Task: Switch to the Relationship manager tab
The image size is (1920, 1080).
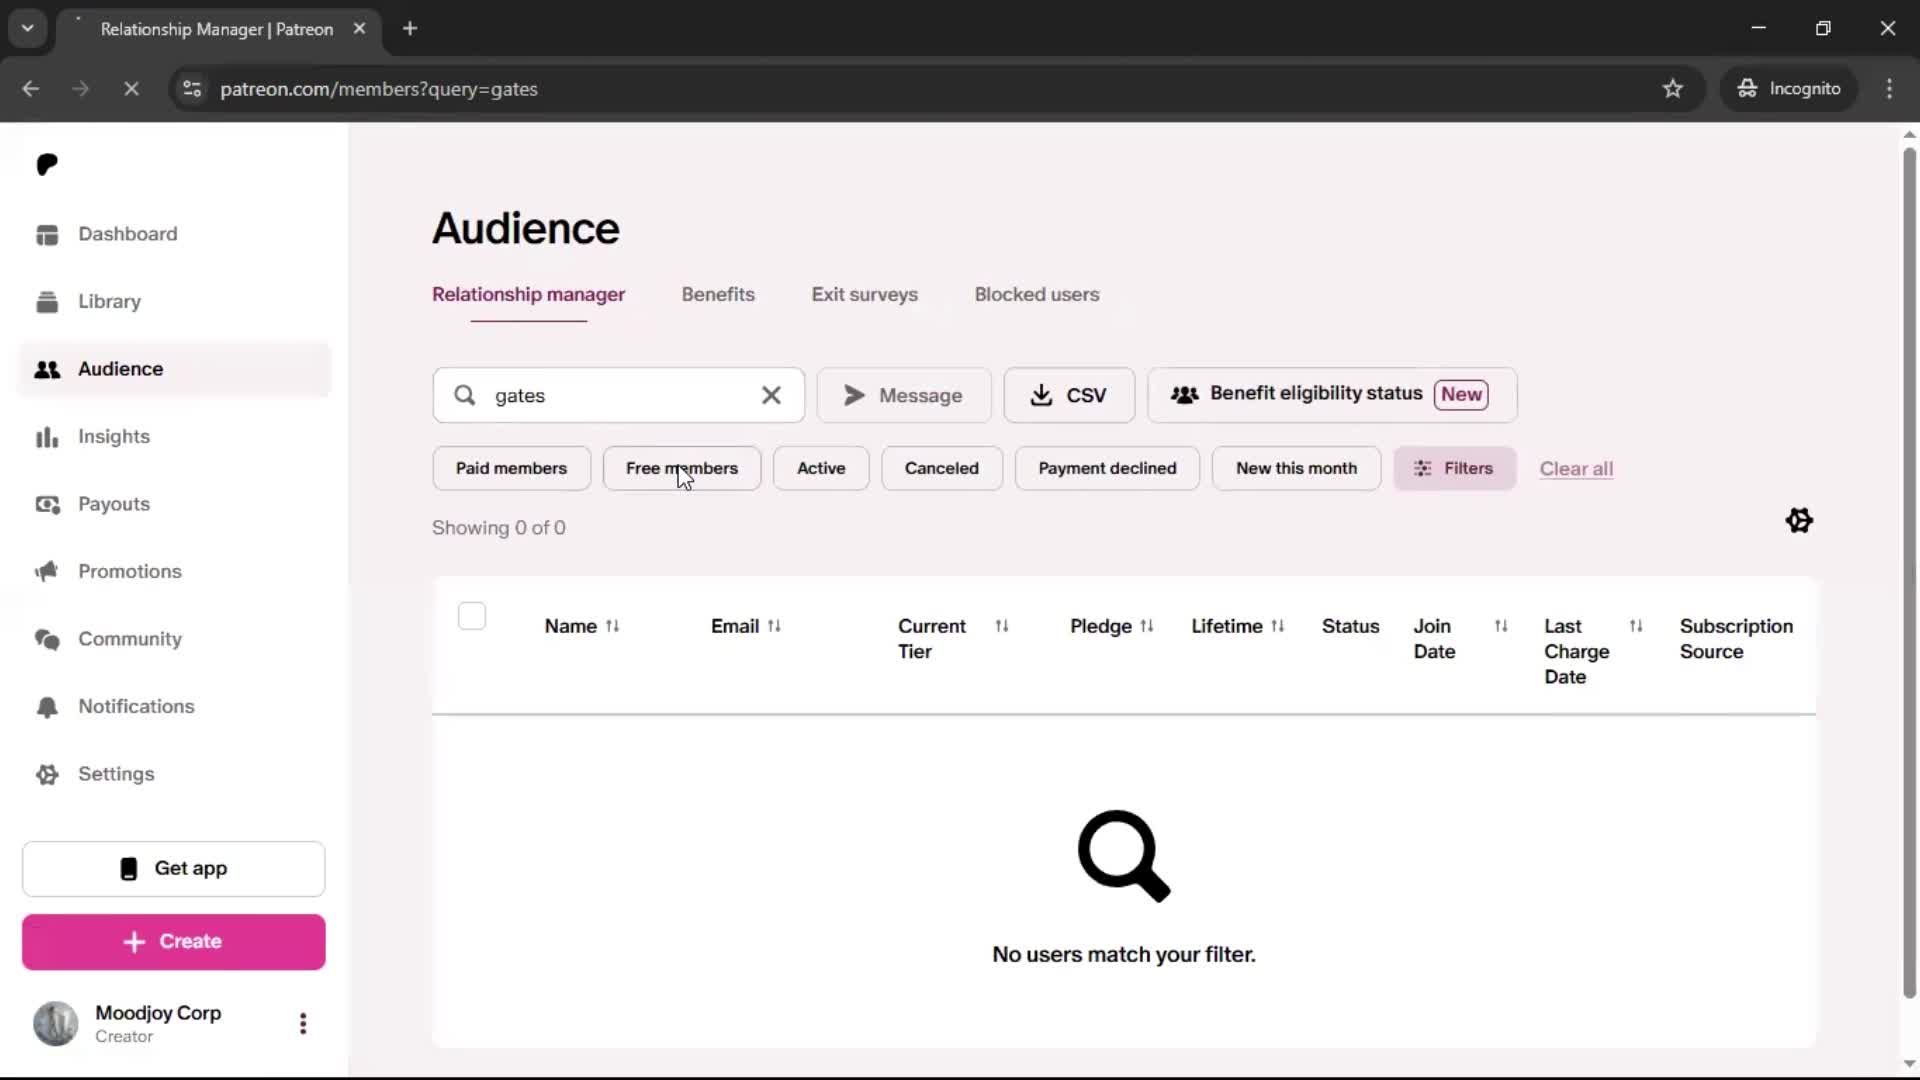Action: [528, 294]
